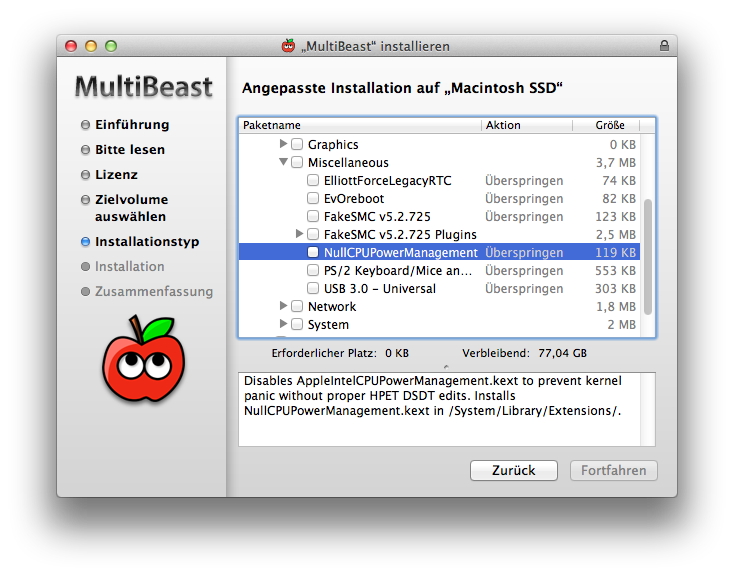Enable FakeSMC v5.2.725 checkbox

click(x=313, y=216)
